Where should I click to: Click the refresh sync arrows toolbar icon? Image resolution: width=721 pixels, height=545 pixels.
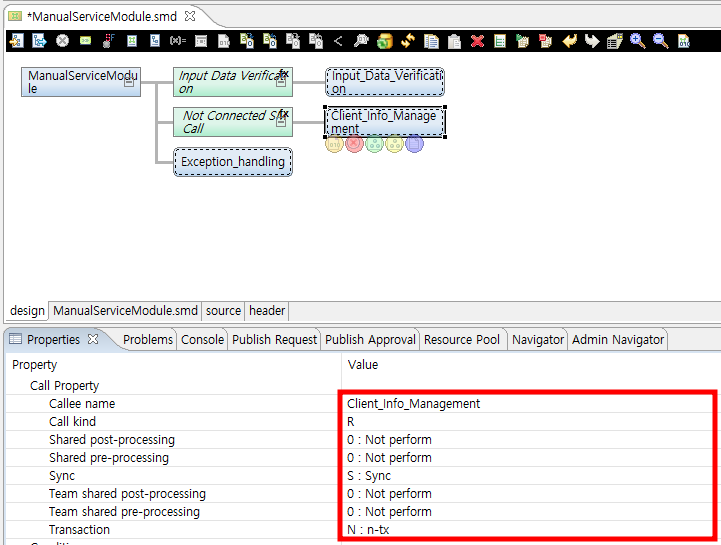tap(408, 41)
